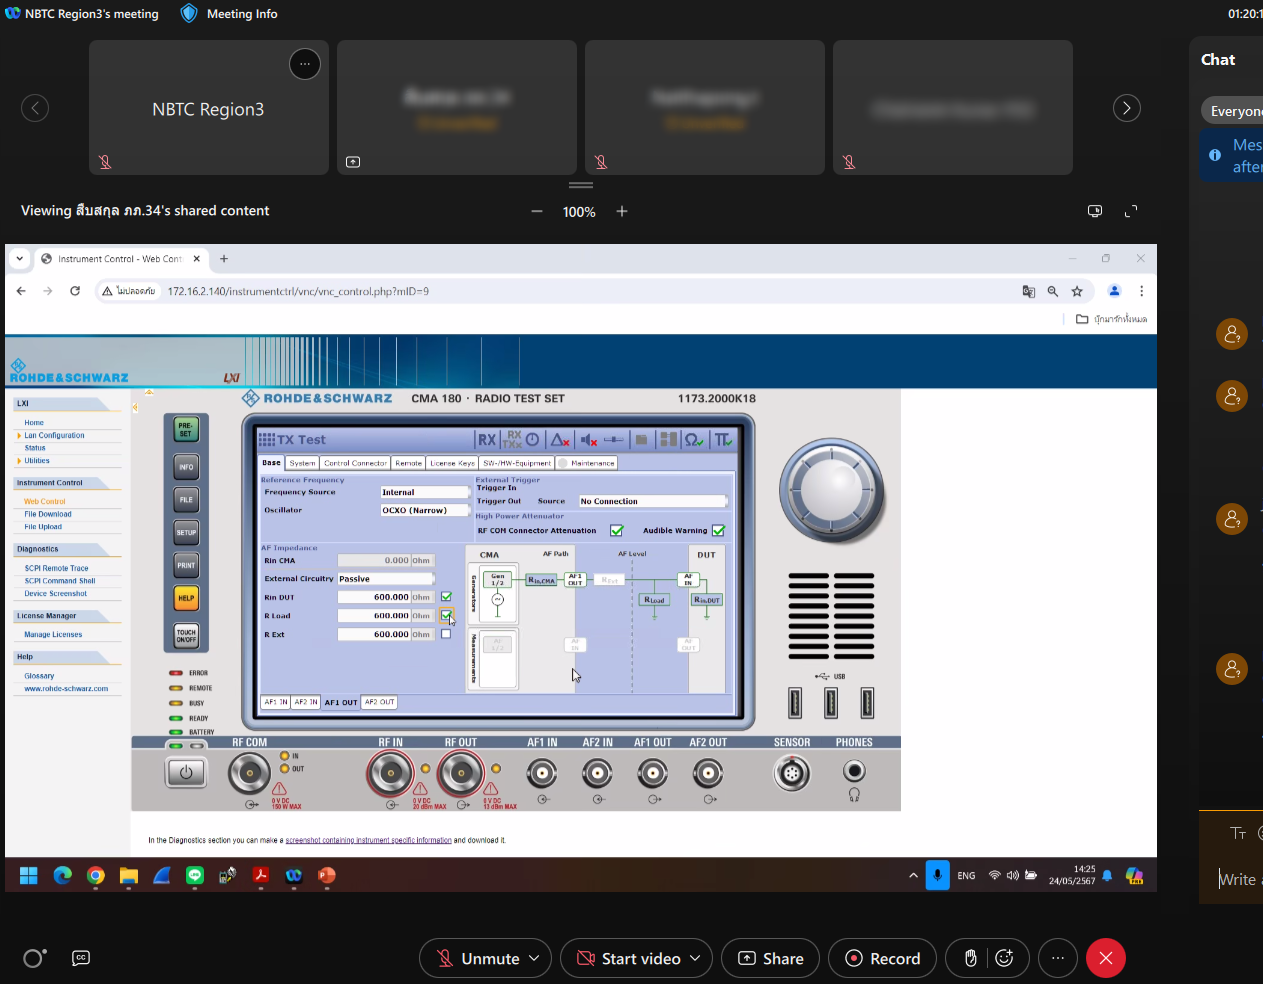Click the Record button in Webex
The width and height of the screenshot is (1263, 984).
click(883, 958)
